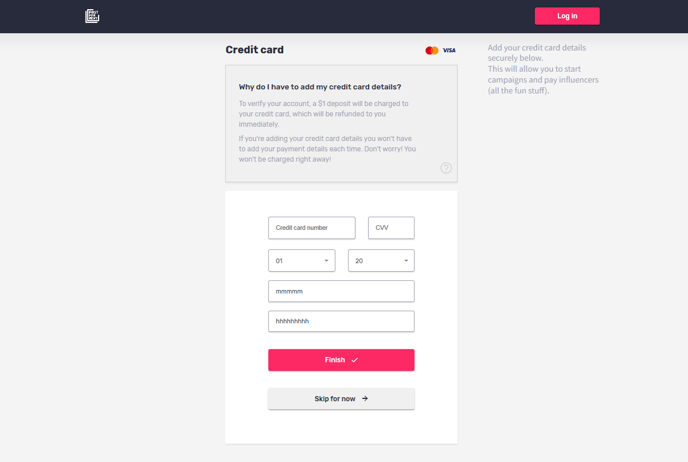Click the Credit card heading
The image size is (688, 462).
coord(254,50)
